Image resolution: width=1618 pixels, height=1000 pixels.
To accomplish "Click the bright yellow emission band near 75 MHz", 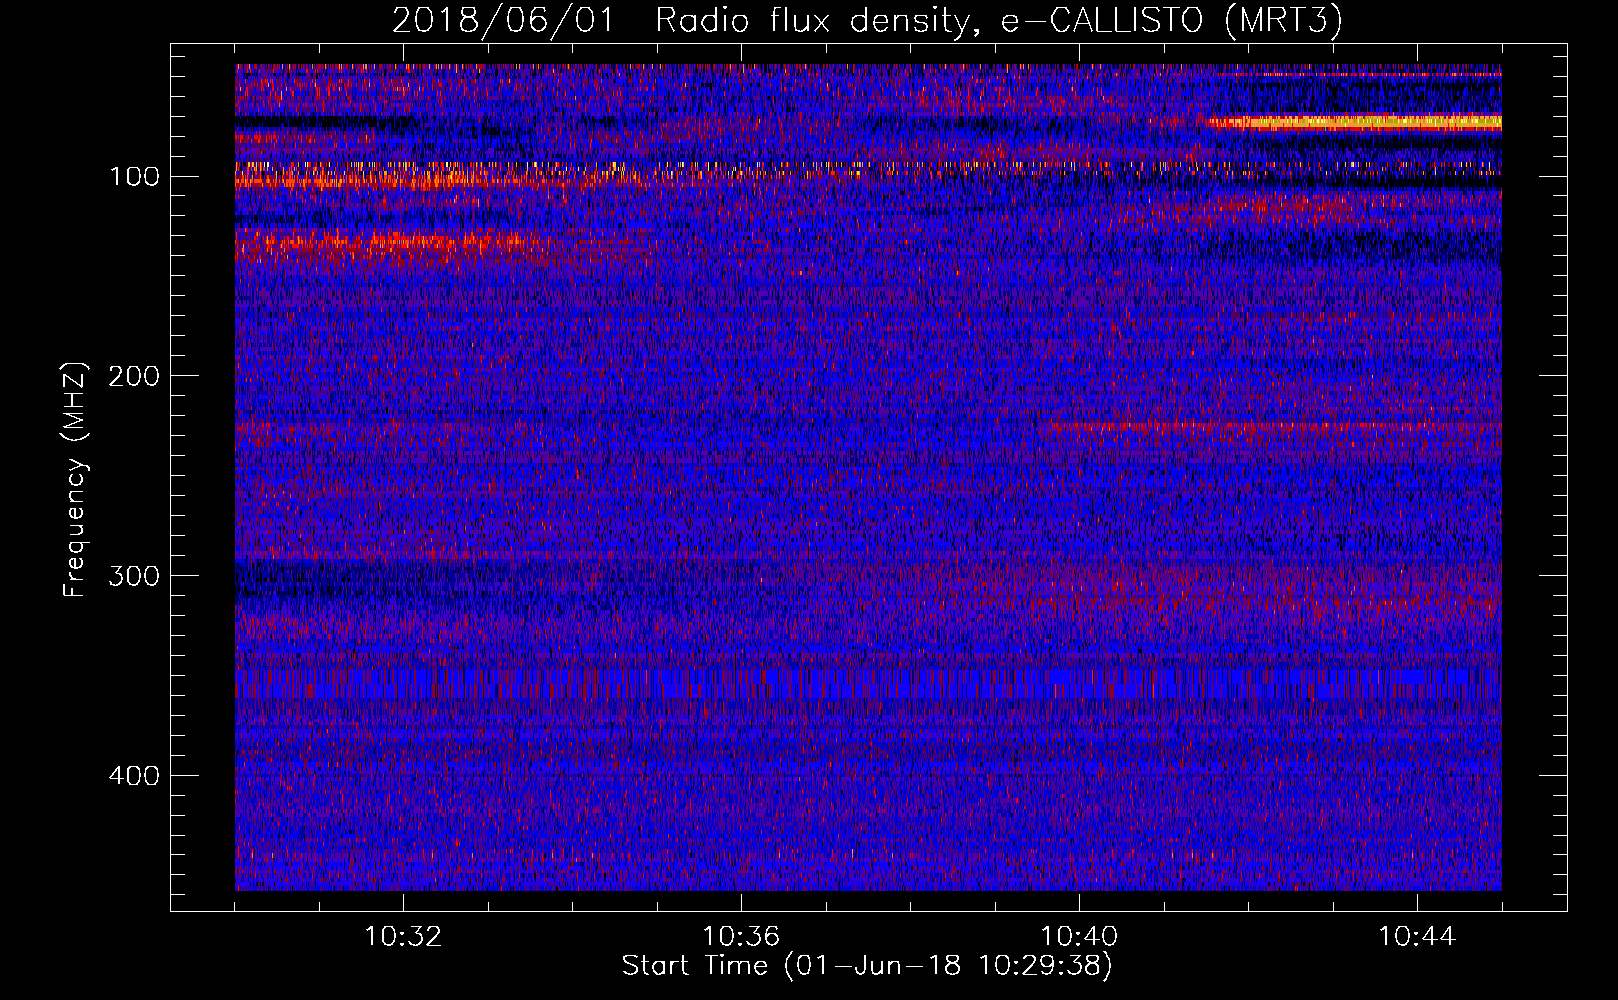I will [1353, 123].
